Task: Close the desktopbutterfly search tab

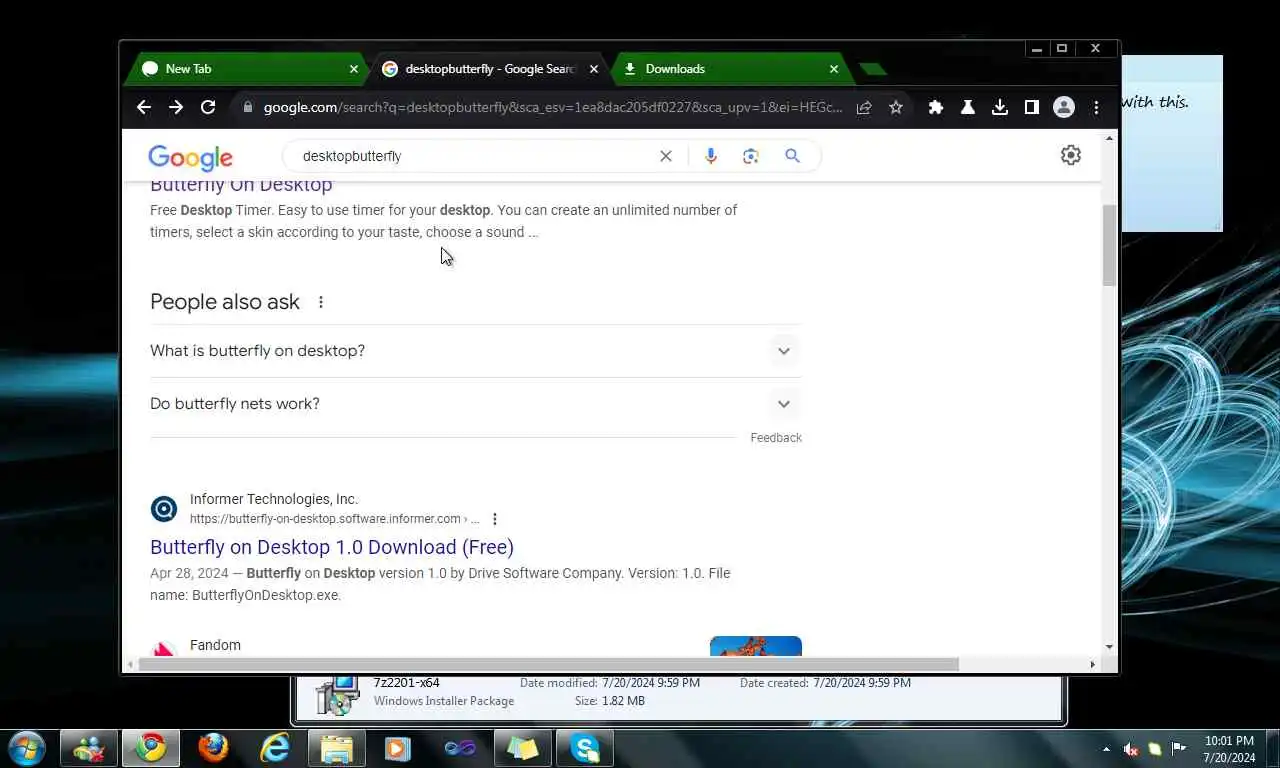Action: tap(593, 69)
